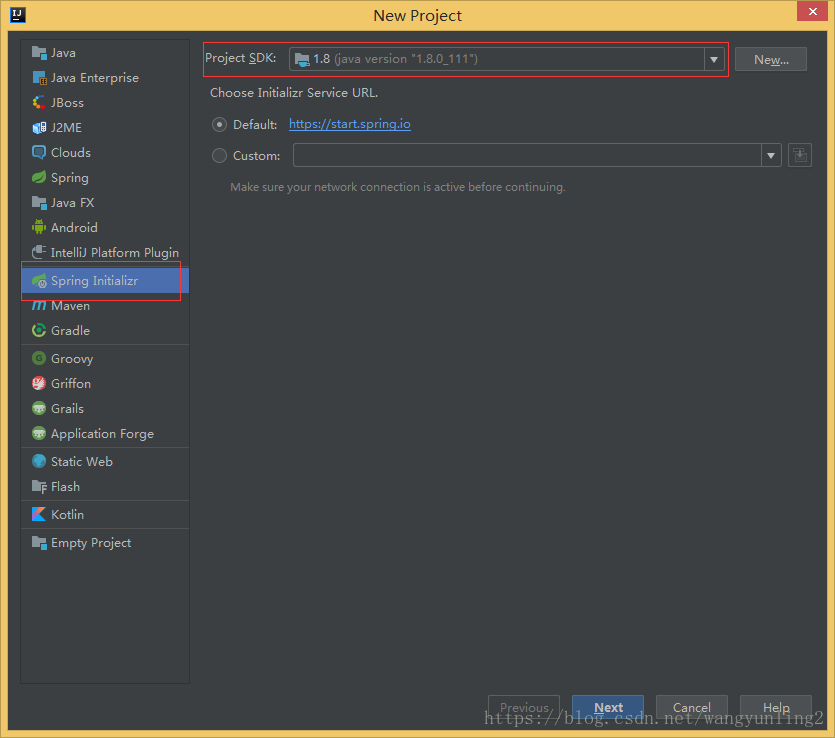
Task: Choose the Empty Project type
Action: (105, 543)
